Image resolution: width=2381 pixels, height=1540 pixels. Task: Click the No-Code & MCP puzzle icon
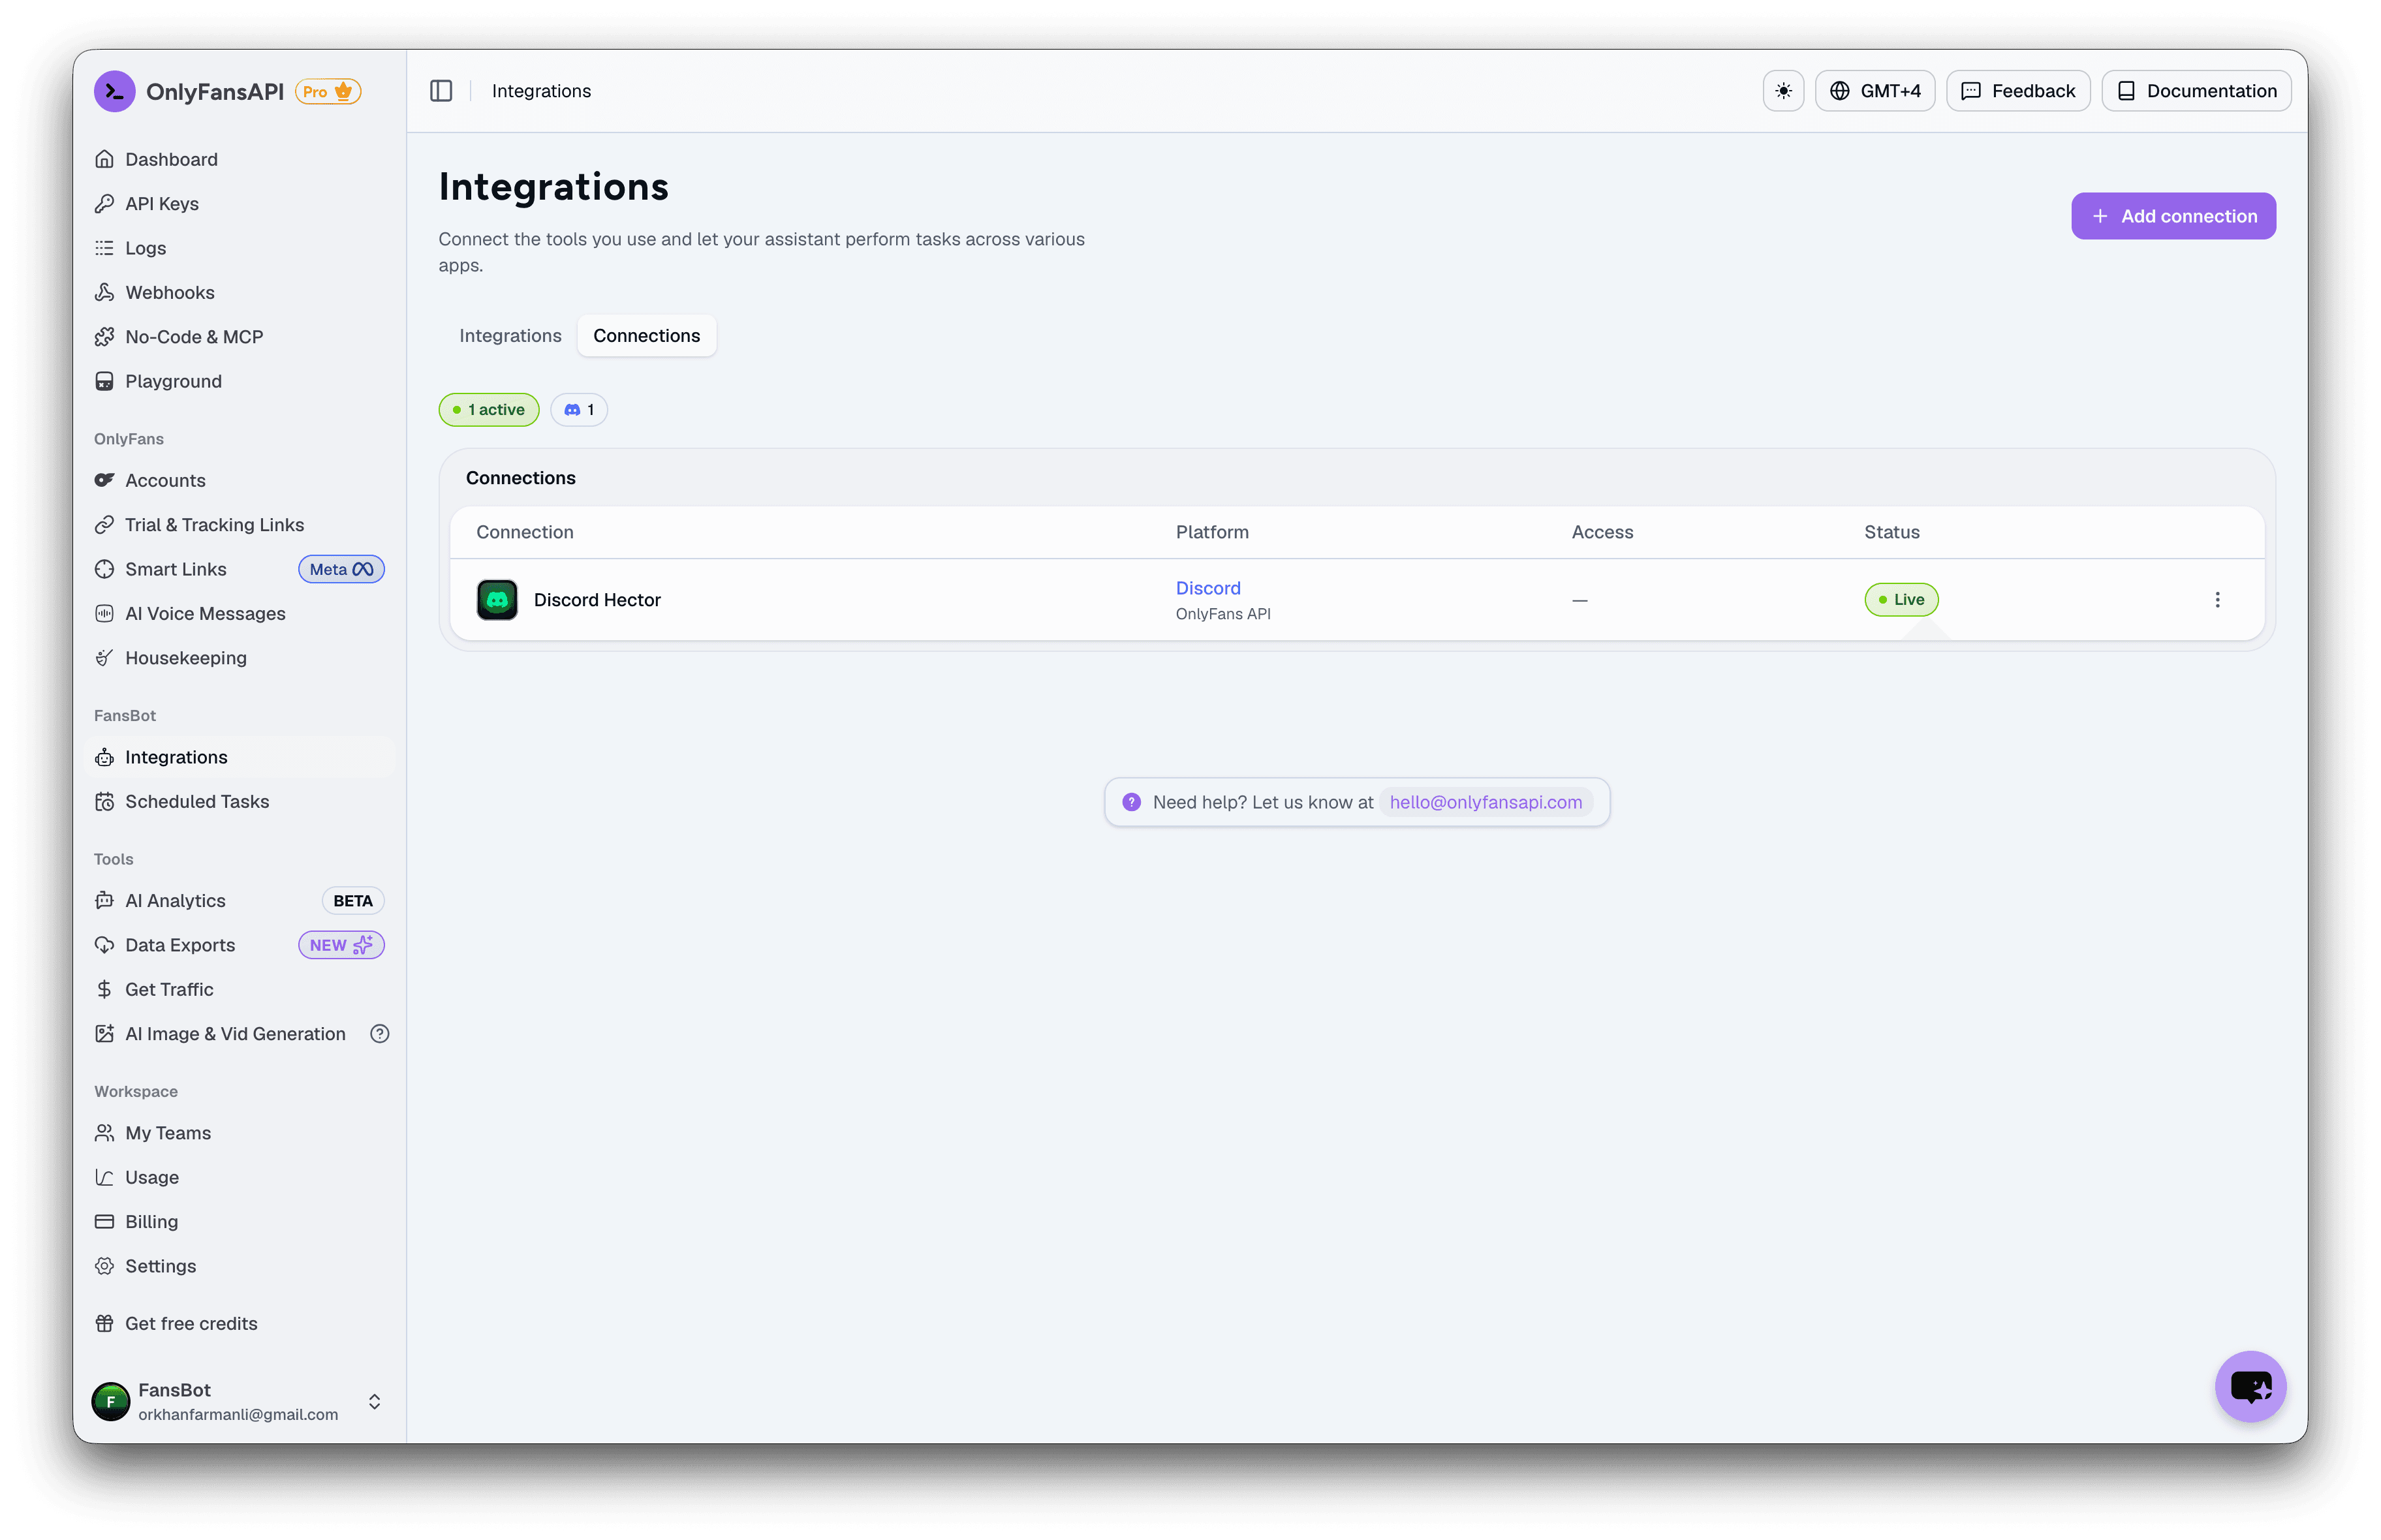pos(104,337)
